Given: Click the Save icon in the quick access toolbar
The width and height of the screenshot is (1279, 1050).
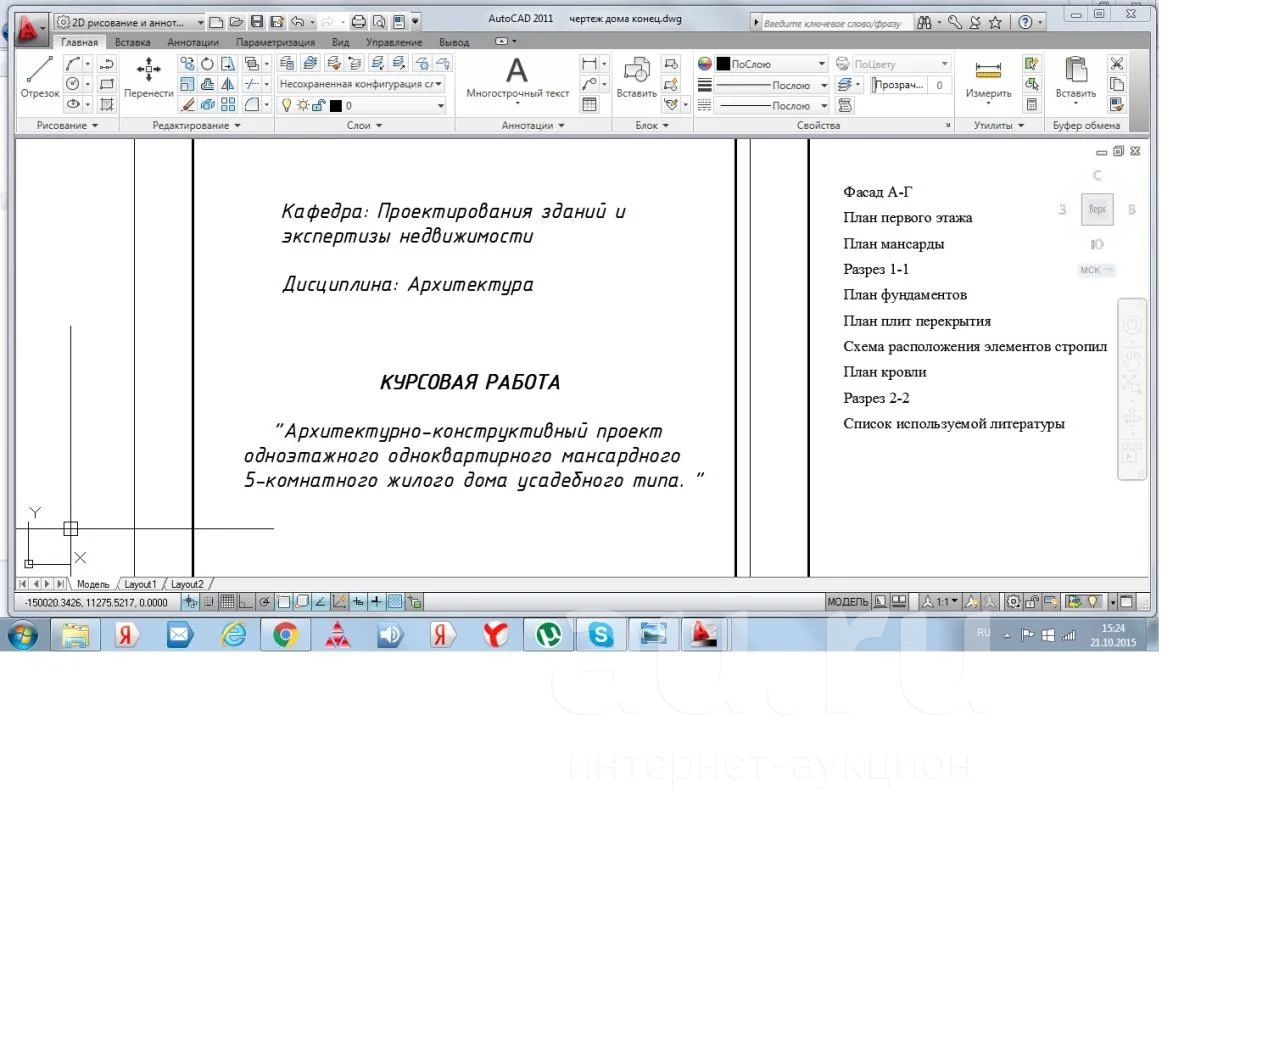Looking at the screenshot, I should [257, 22].
